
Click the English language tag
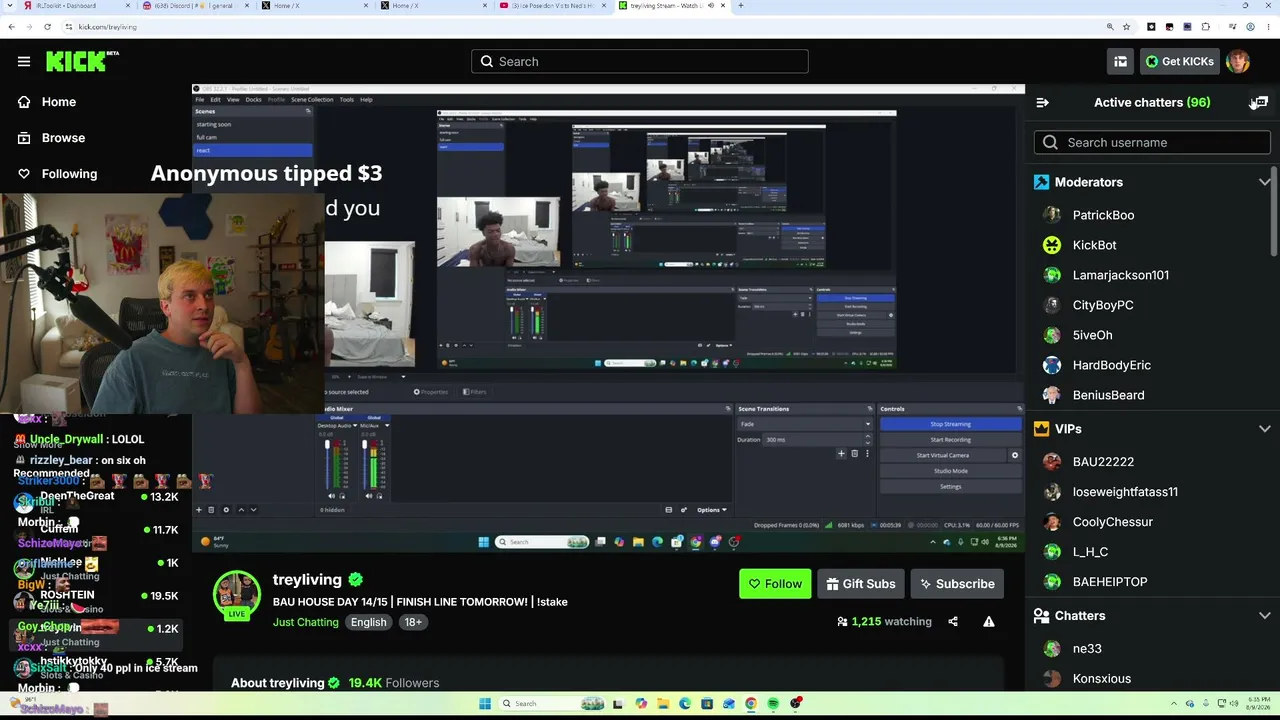pyautogui.click(x=368, y=622)
